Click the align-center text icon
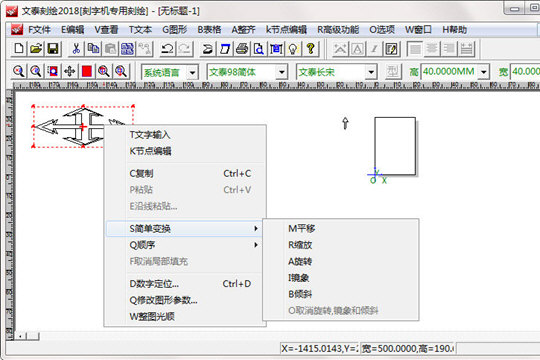This screenshot has height=360, width=540. click(x=432, y=49)
